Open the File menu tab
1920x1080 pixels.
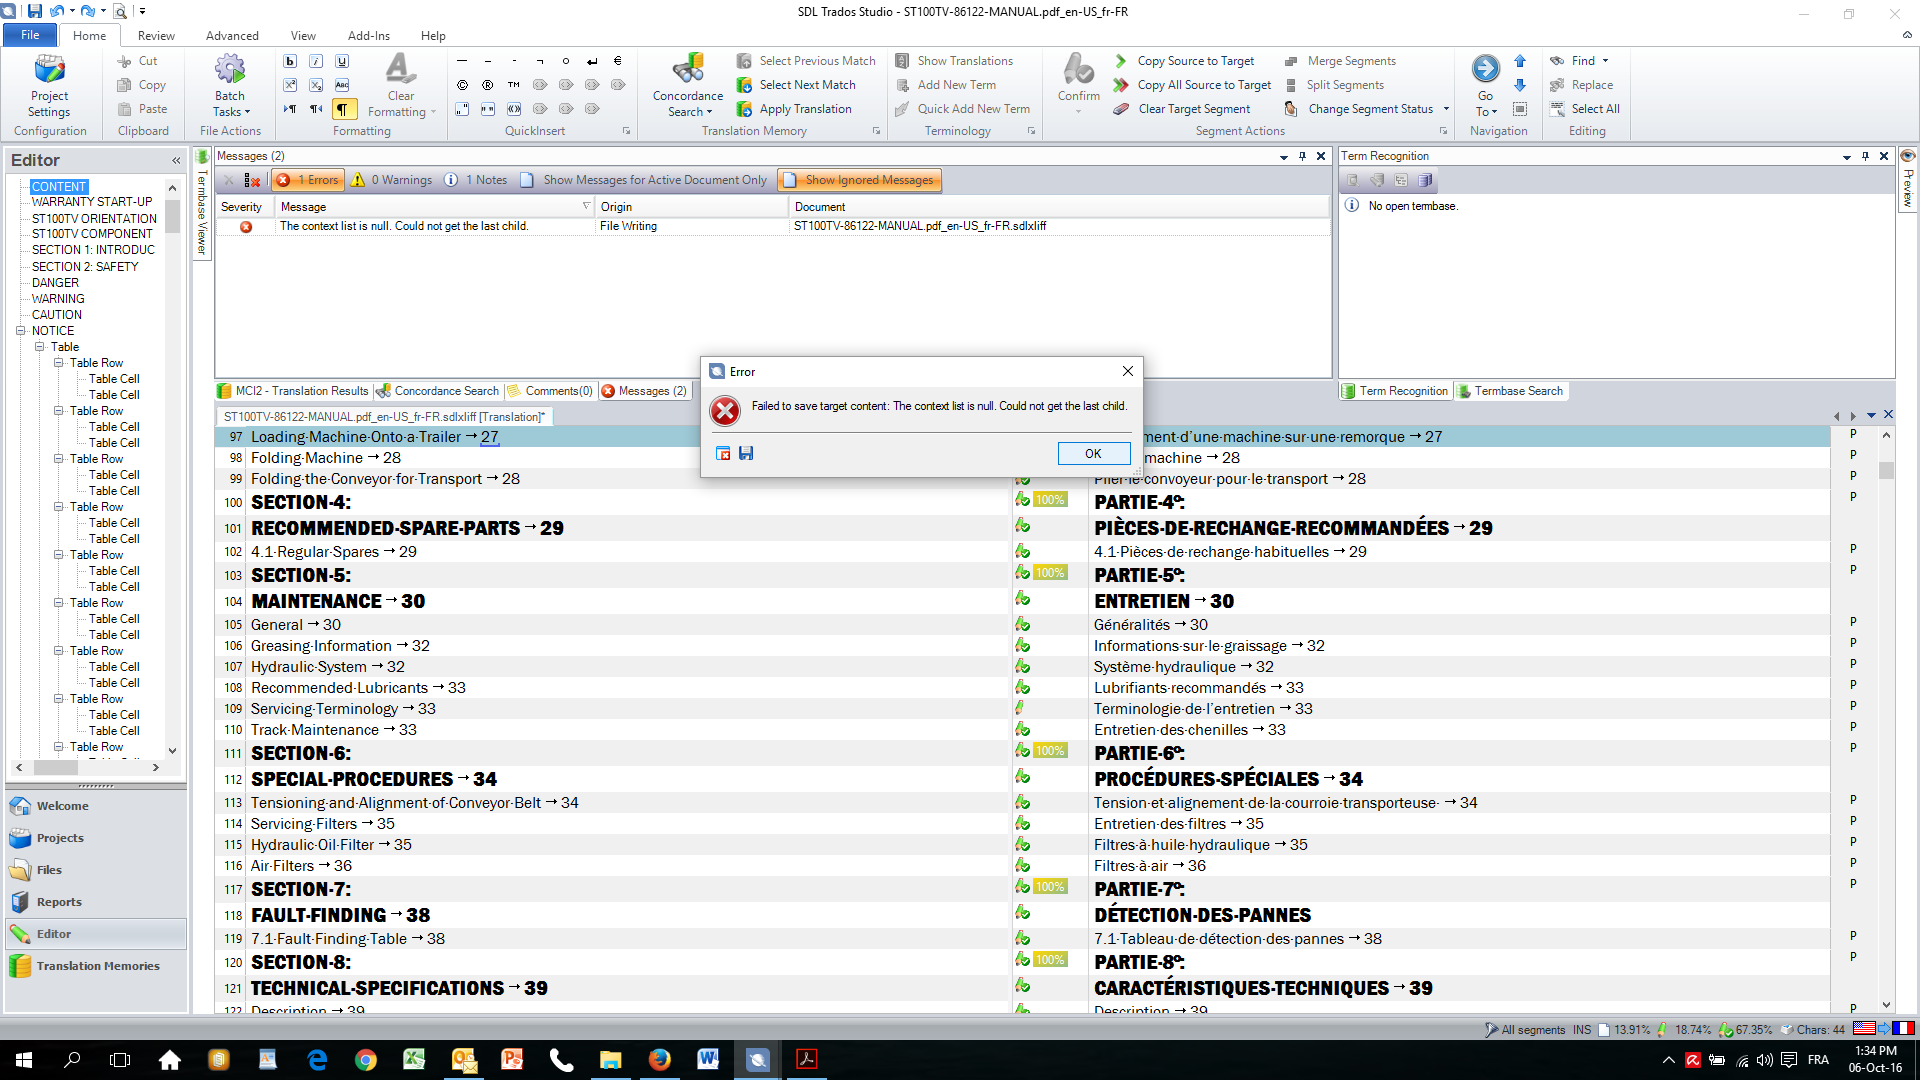pyautogui.click(x=30, y=35)
